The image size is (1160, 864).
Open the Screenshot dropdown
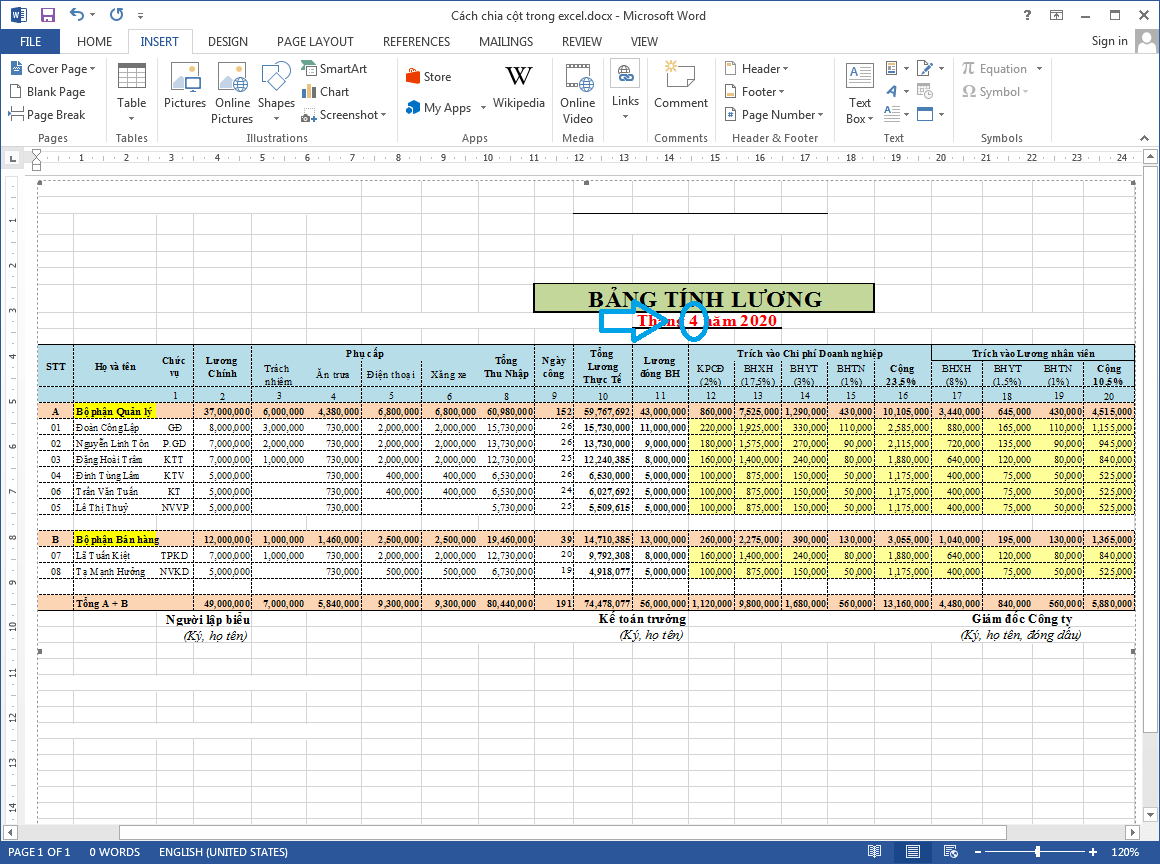344,115
